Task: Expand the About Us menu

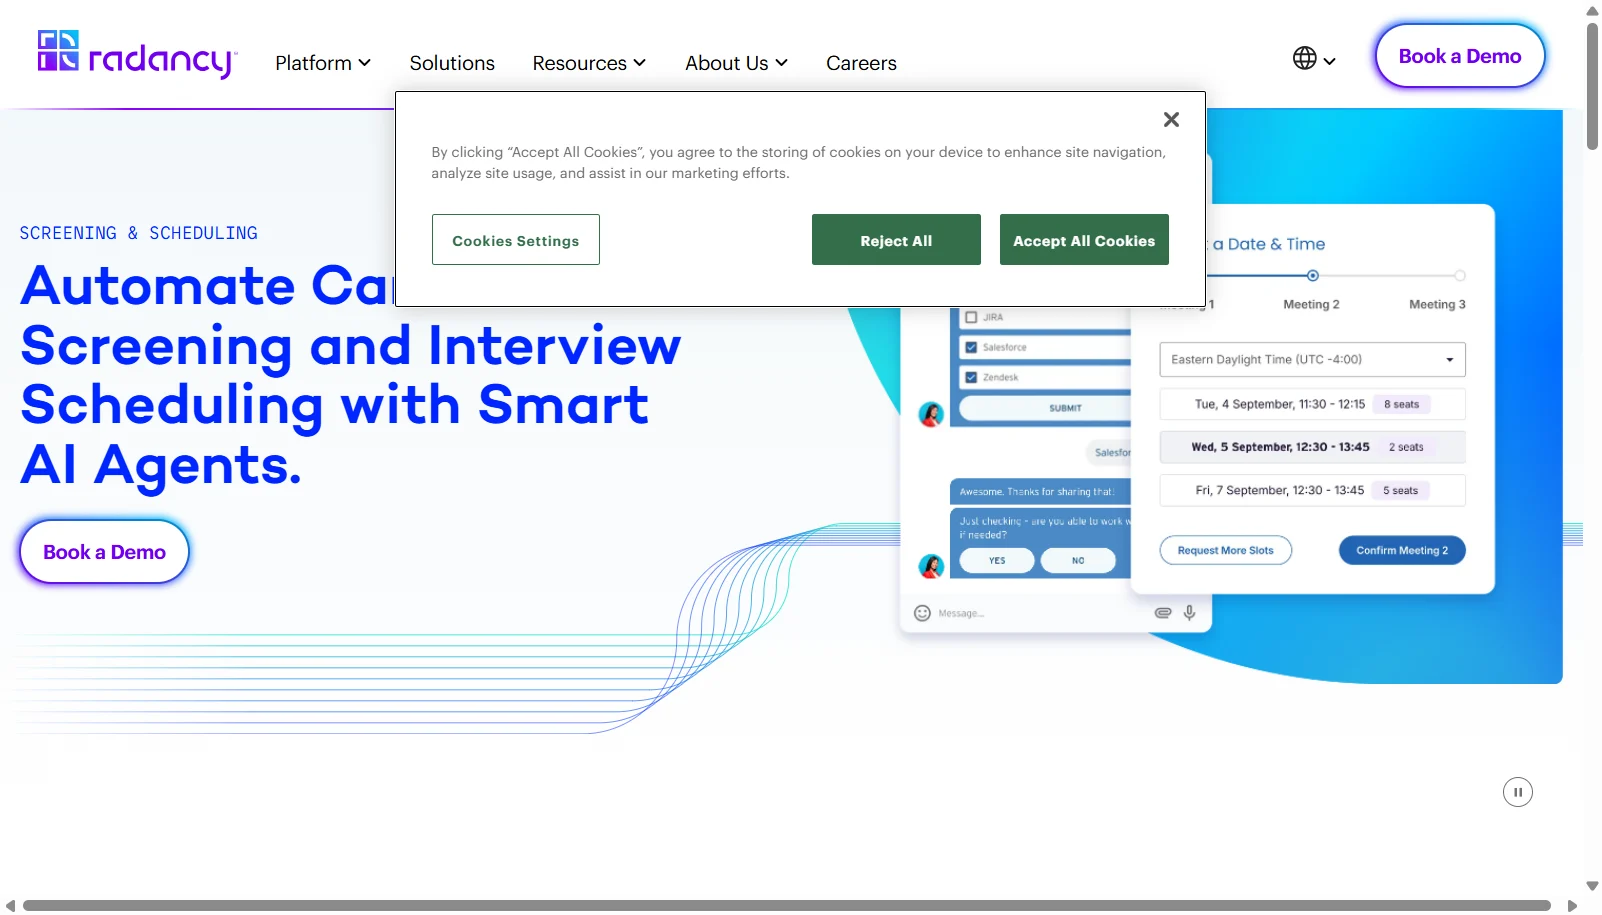Action: 736,63
